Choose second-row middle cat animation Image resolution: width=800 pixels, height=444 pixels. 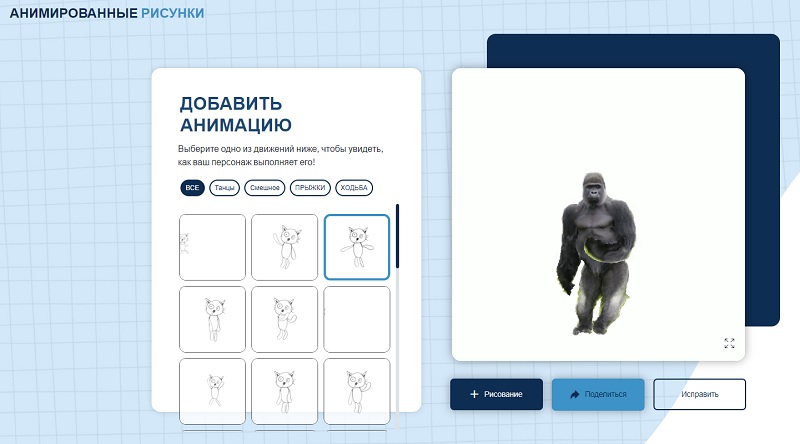point(284,319)
